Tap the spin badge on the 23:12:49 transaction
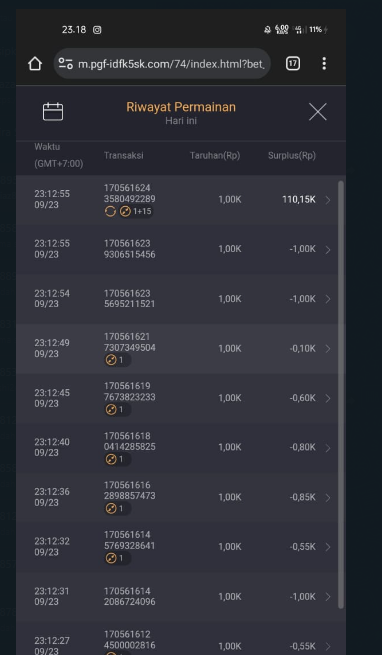Viewport: 382px width, 655px height. tap(117, 360)
